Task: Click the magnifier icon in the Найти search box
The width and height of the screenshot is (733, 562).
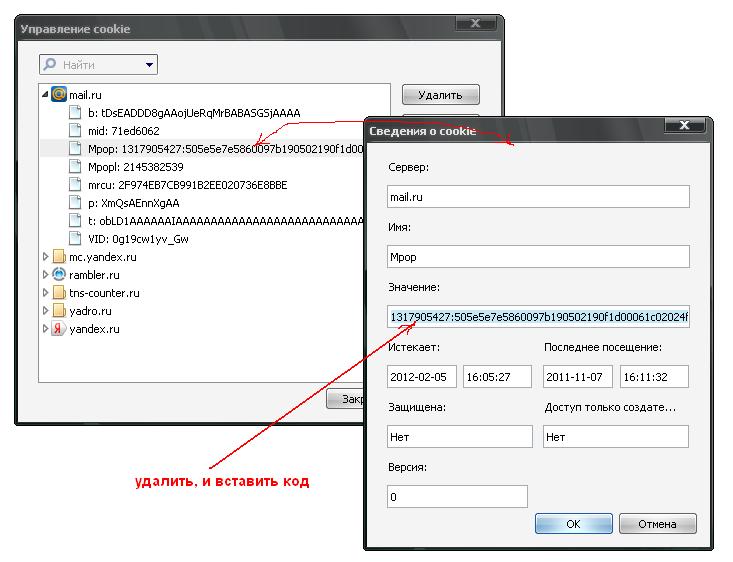Action: 50,65
